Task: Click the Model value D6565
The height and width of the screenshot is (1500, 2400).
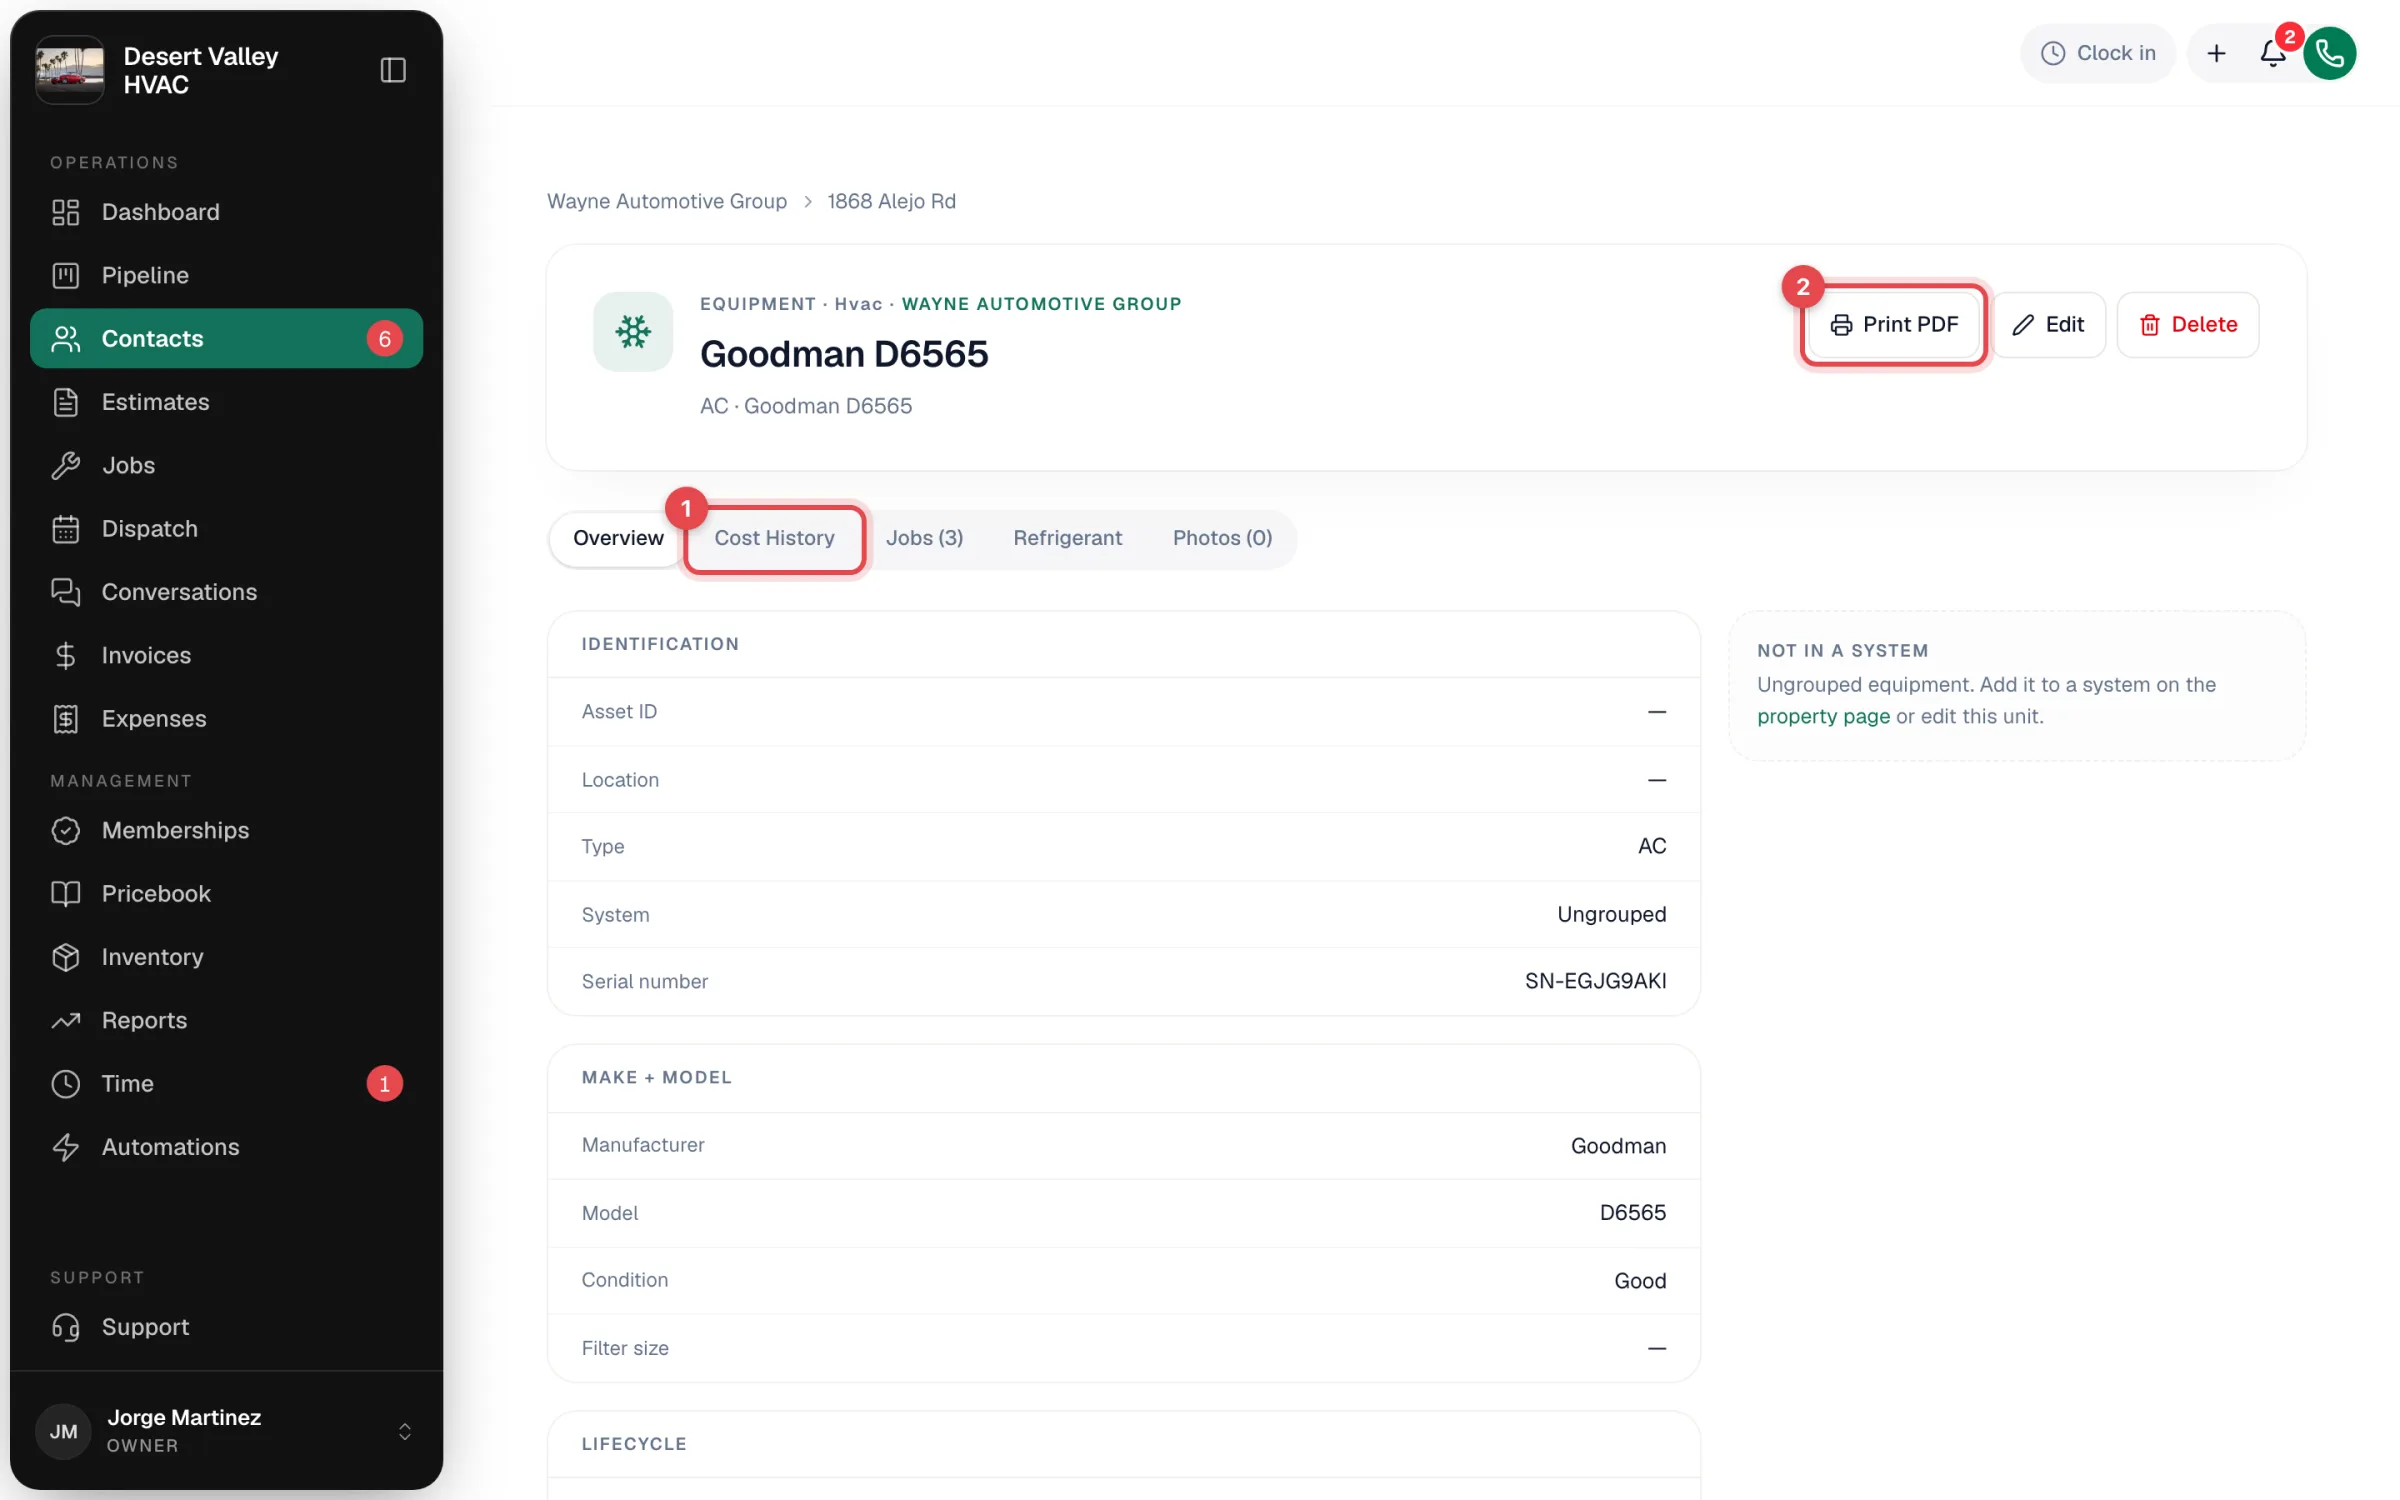Action: pyautogui.click(x=1632, y=1213)
